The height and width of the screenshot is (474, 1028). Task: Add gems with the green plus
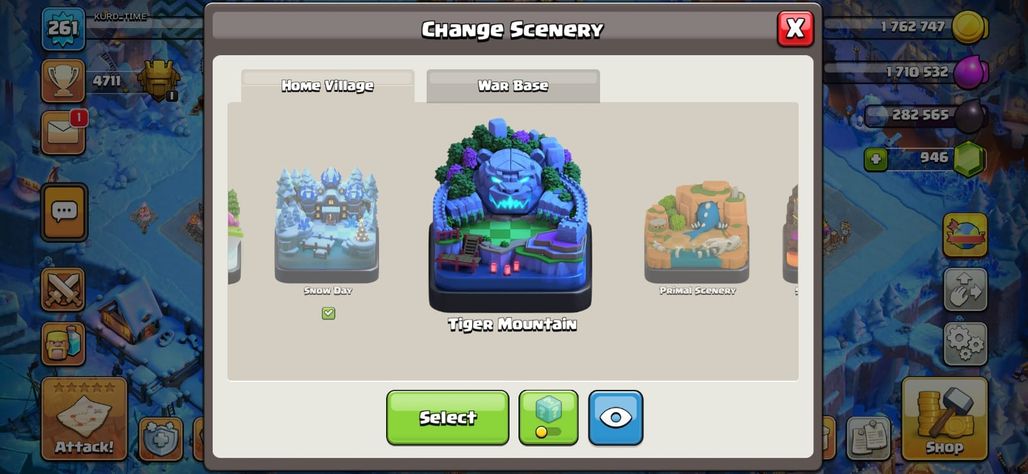[x=875, y=159]
